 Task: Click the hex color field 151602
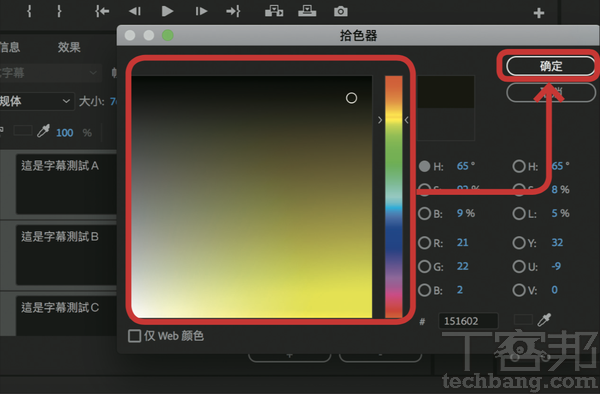tap(468, 321)
